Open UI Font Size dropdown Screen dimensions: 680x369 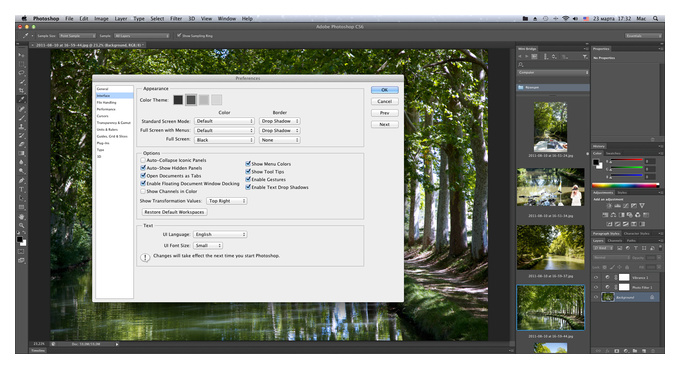click(208, 246)
